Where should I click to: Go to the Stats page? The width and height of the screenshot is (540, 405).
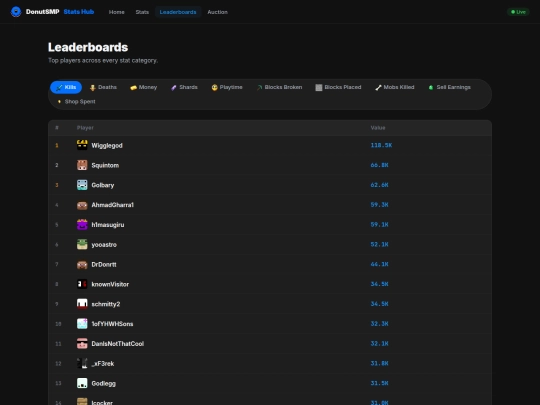click(142, 12)
